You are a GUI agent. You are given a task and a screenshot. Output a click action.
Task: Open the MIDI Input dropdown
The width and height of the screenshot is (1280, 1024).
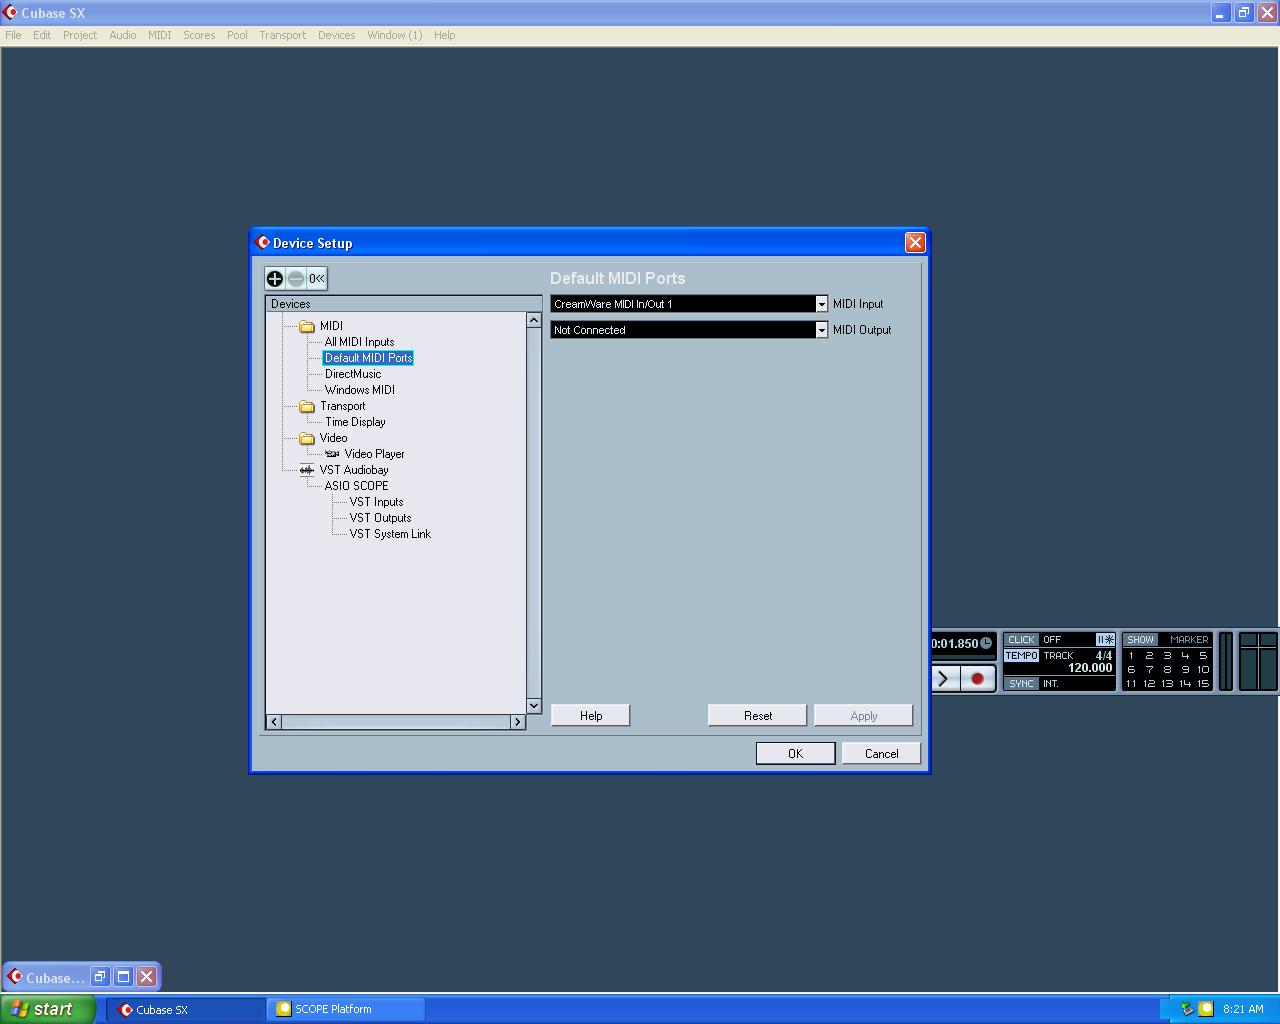[x=822, y=304]
